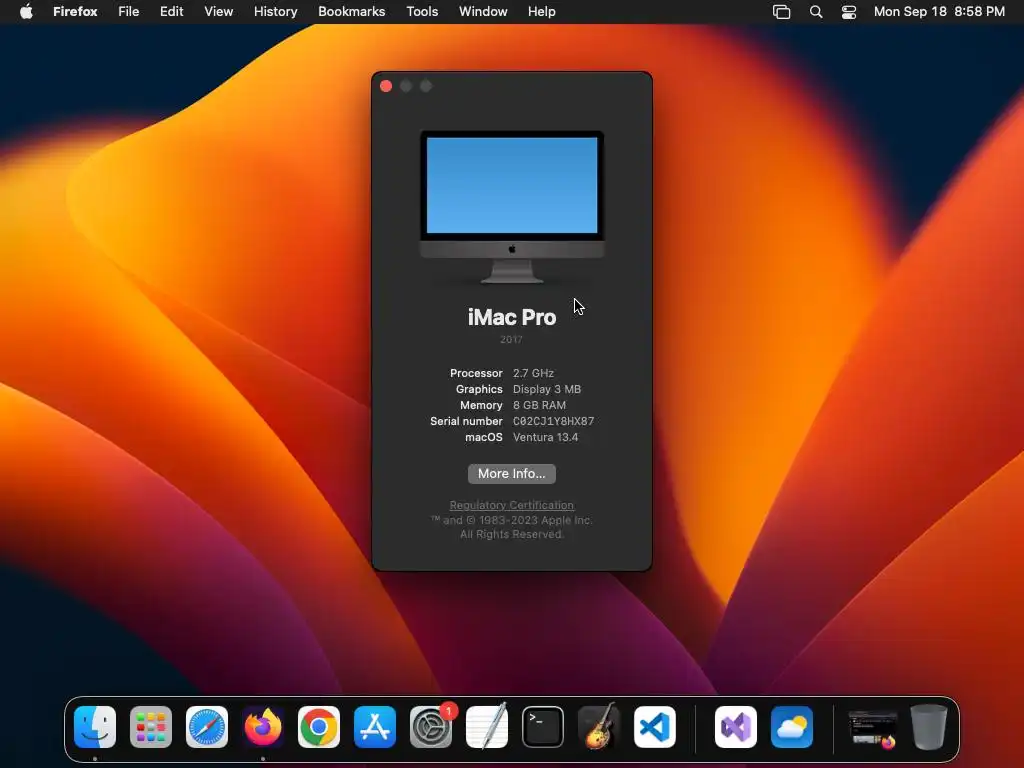The width and height of the screenshot is (1024, 768).
Task: Click the iMac Pro title text
Action: 512,317
